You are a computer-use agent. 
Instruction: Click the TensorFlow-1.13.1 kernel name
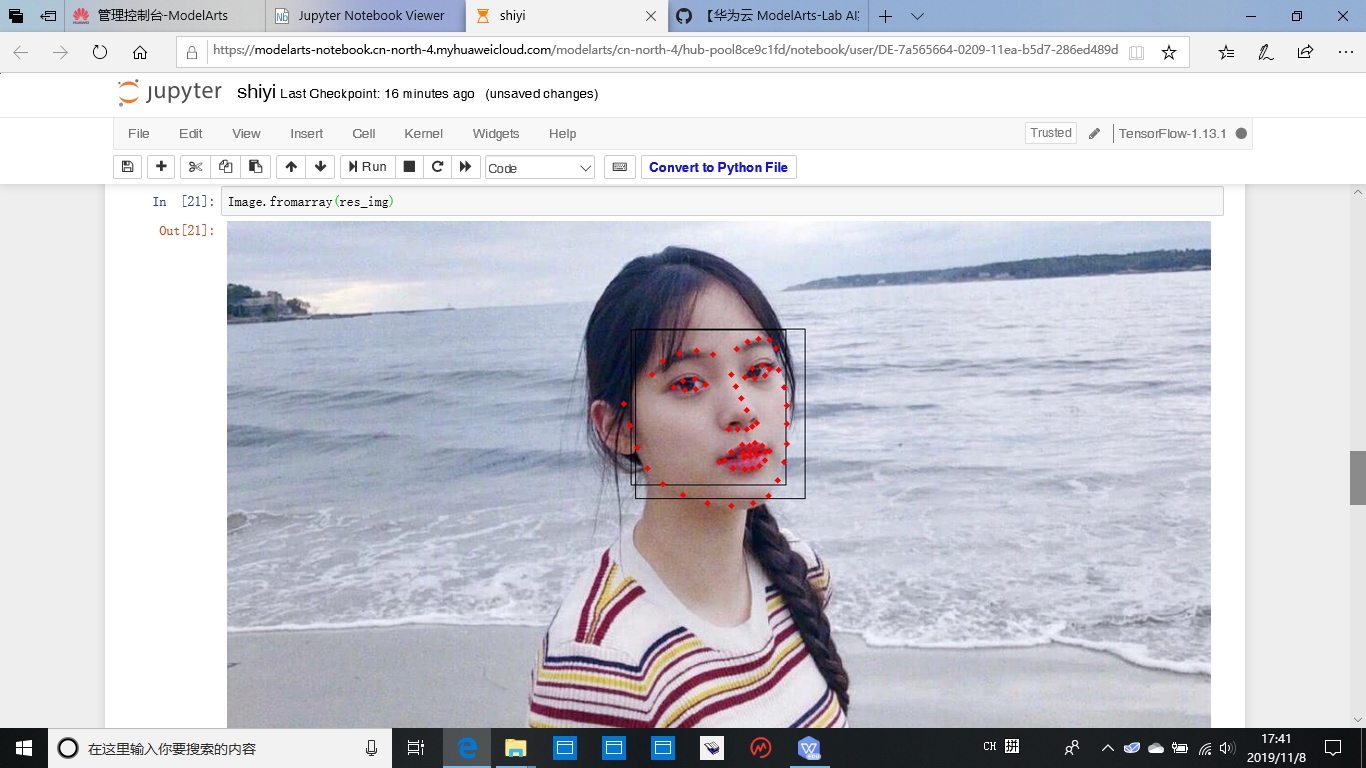[1172, 133]
